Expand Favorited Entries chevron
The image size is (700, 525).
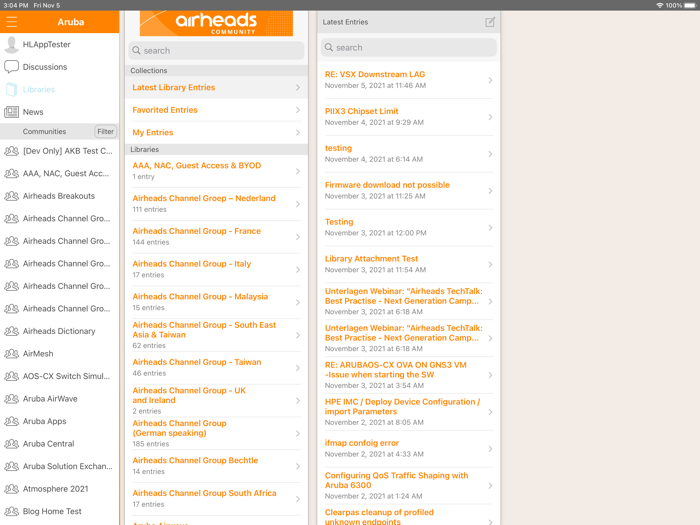298,110
